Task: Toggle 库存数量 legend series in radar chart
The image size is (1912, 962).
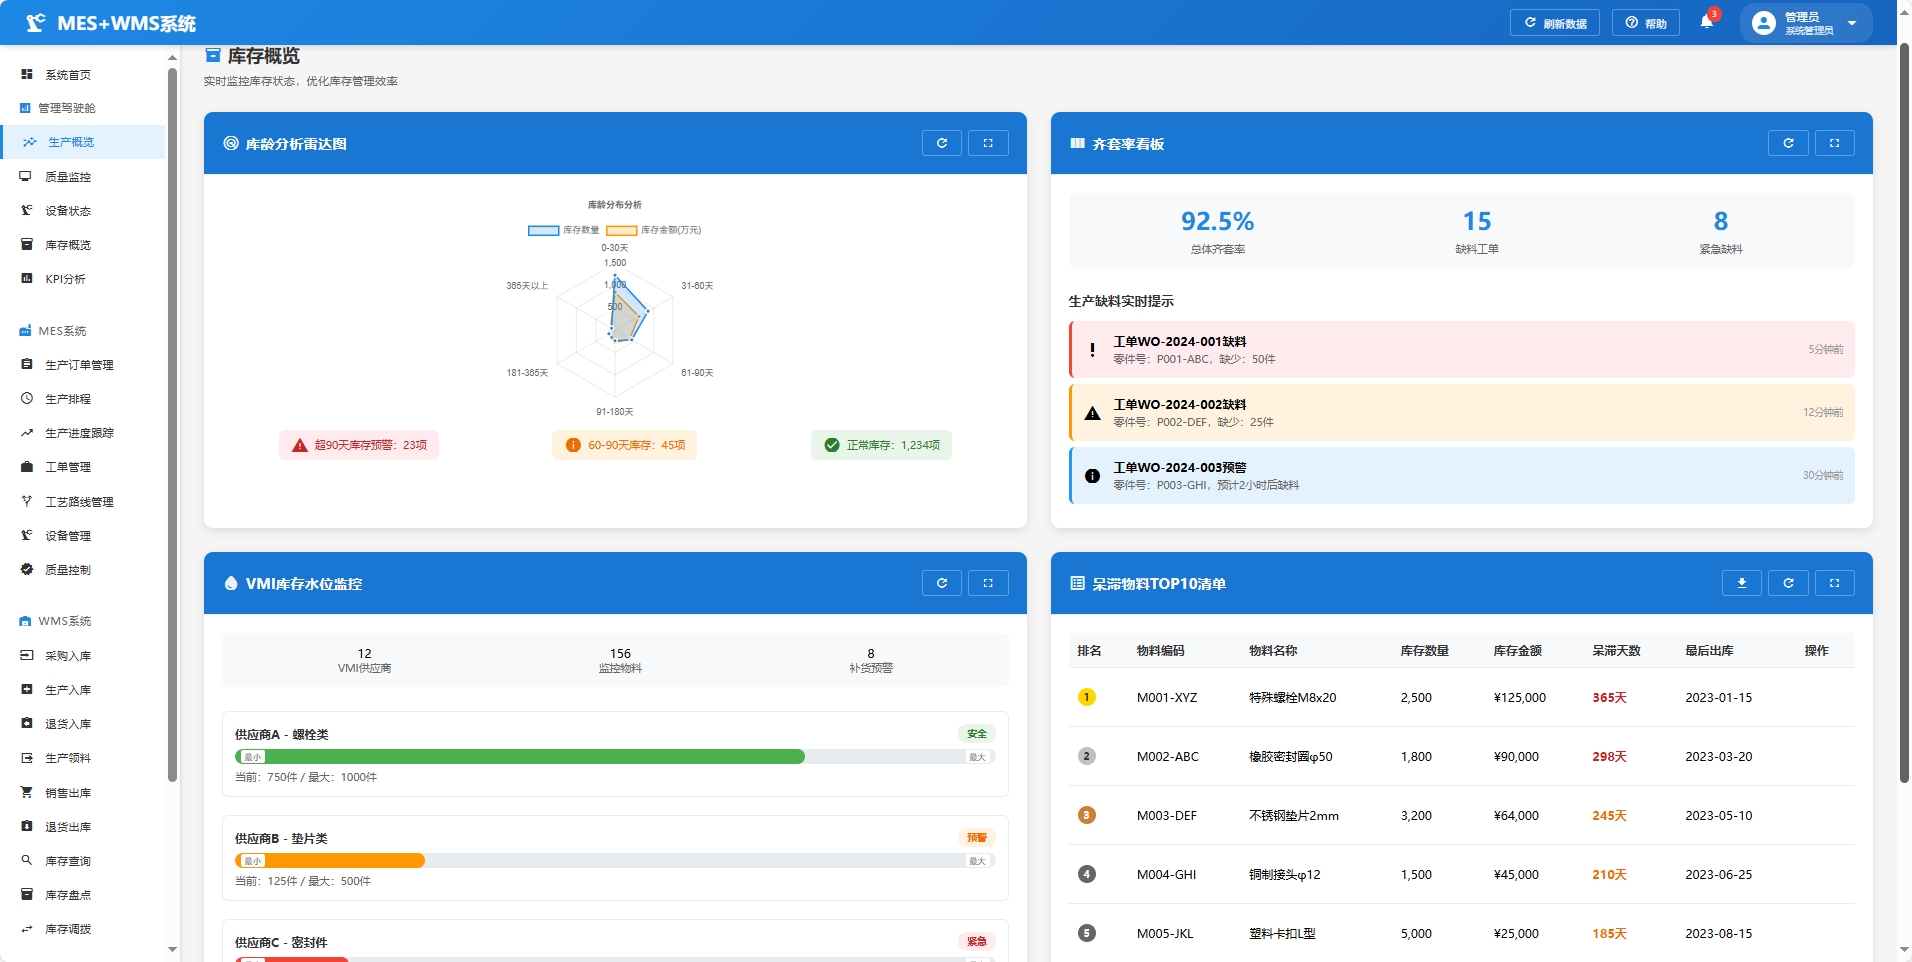Action: click(564, 230)
